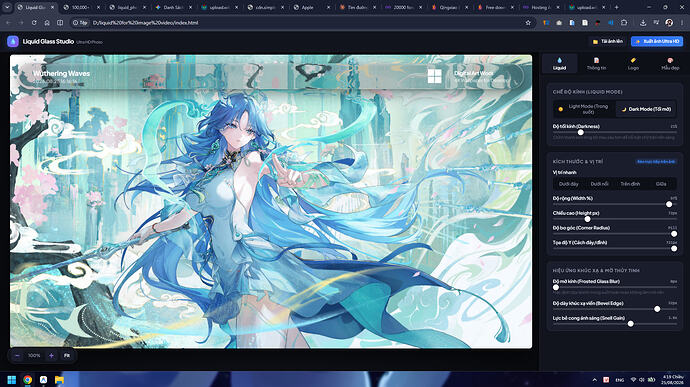Open the Liquid tab with droplet icon

click(559, 64)
